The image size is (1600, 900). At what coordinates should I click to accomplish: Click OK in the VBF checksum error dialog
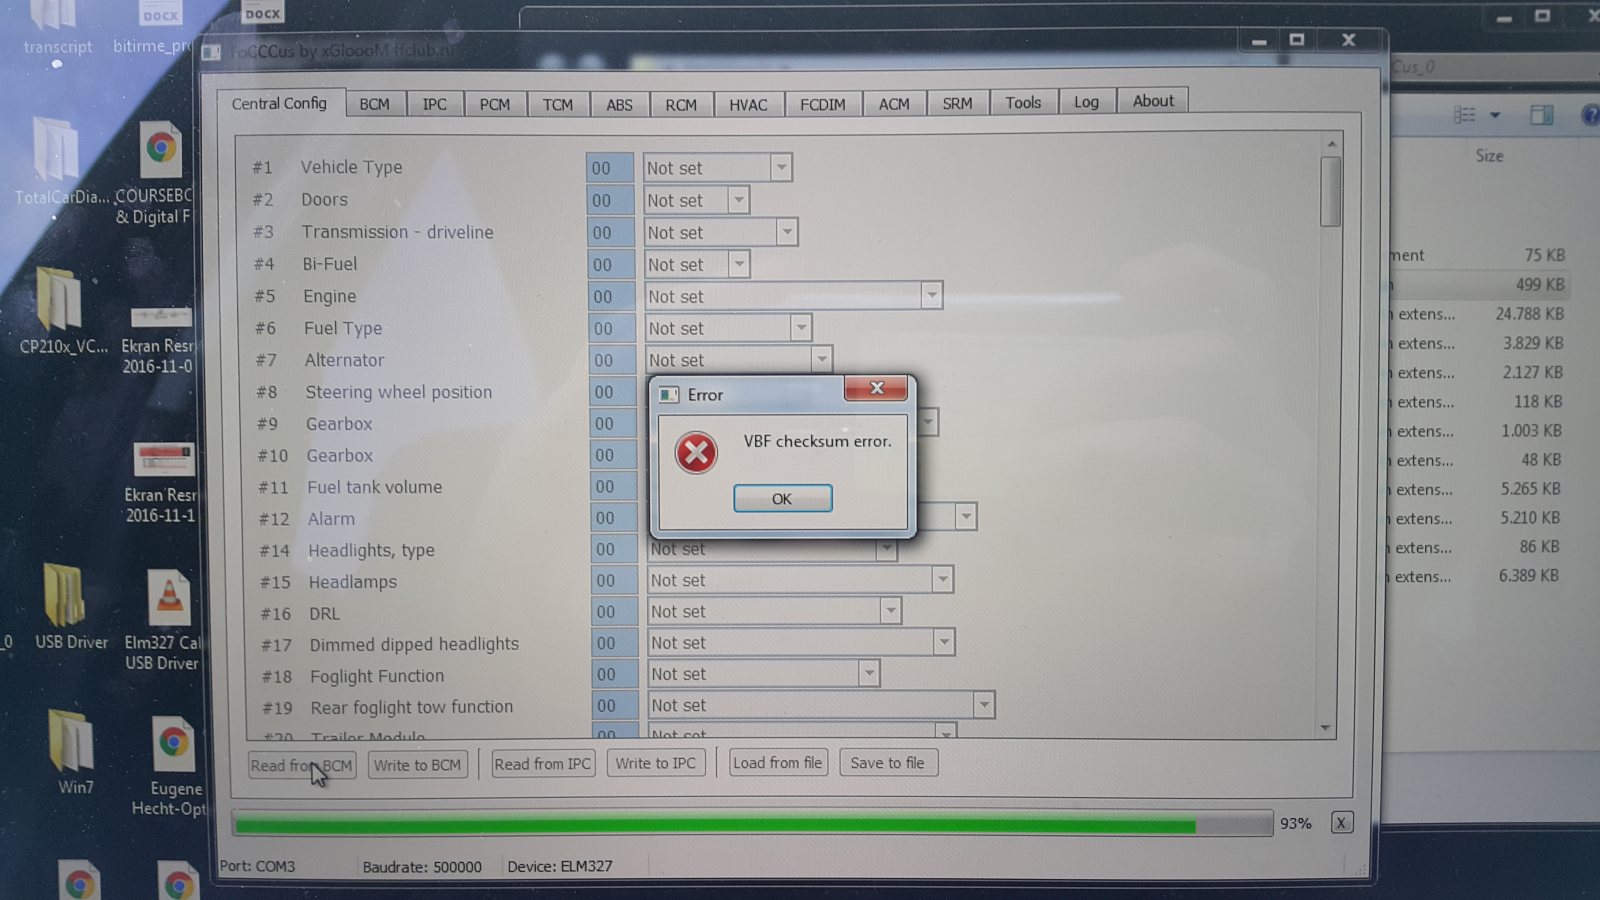(782, 498)
